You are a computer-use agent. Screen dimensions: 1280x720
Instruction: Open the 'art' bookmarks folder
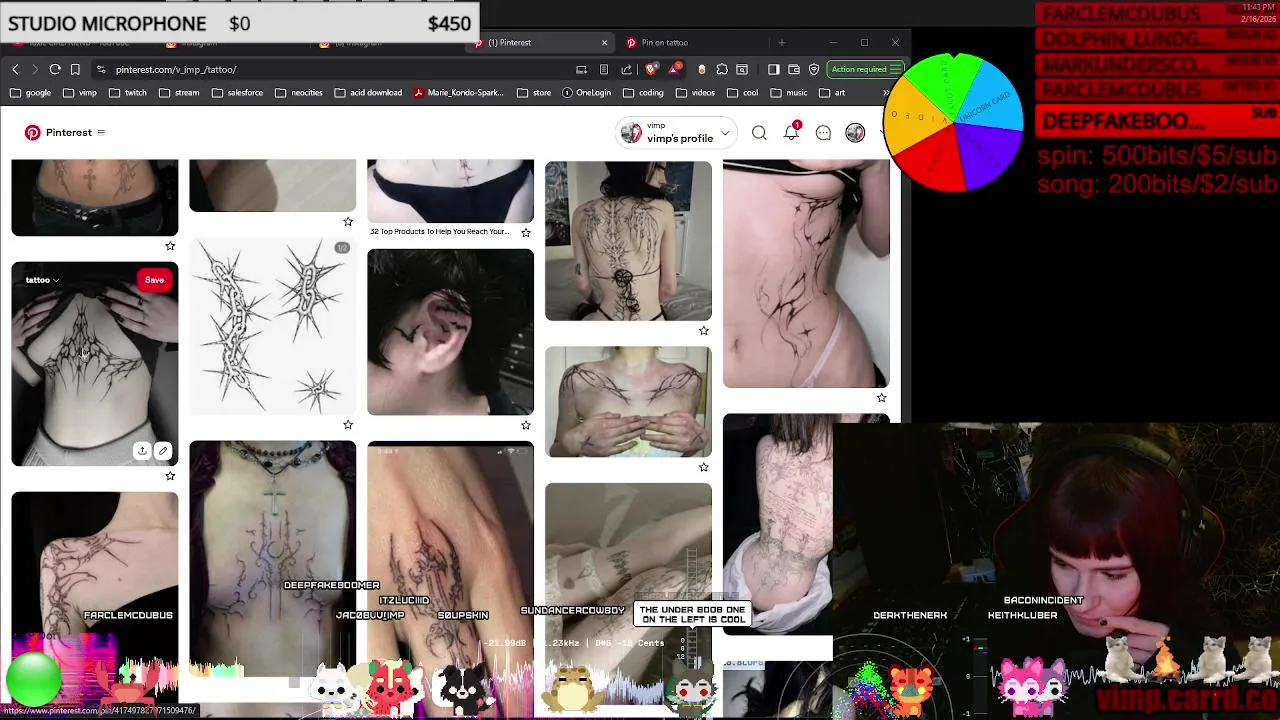[832, 92]
